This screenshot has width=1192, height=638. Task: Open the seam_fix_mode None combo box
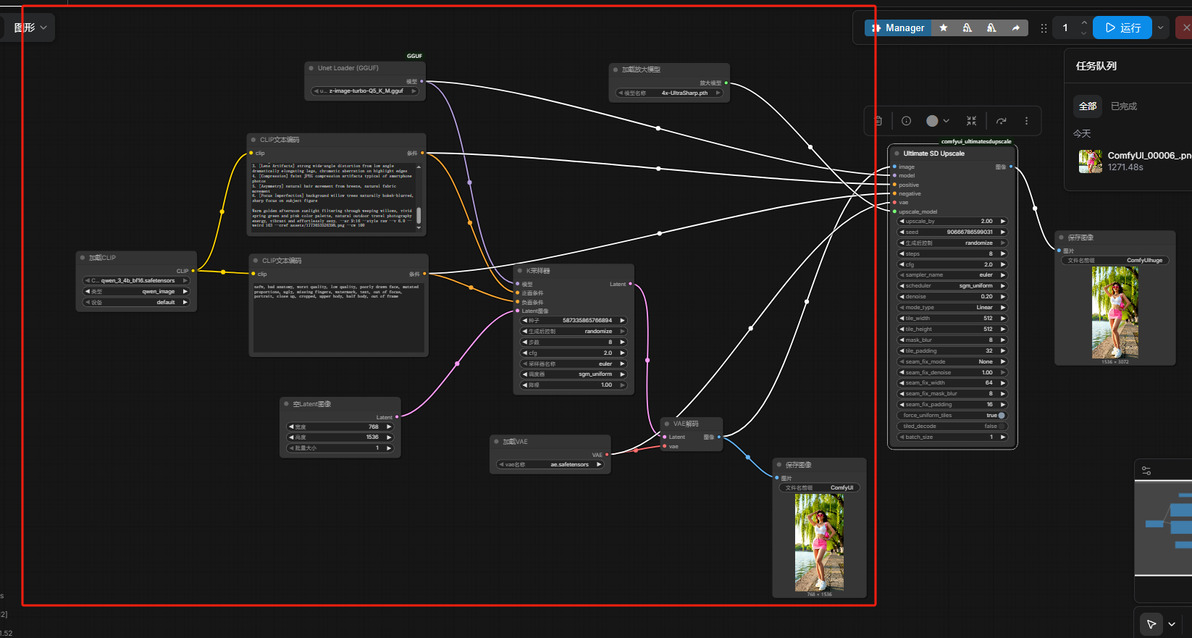click(x=953, y=362)
